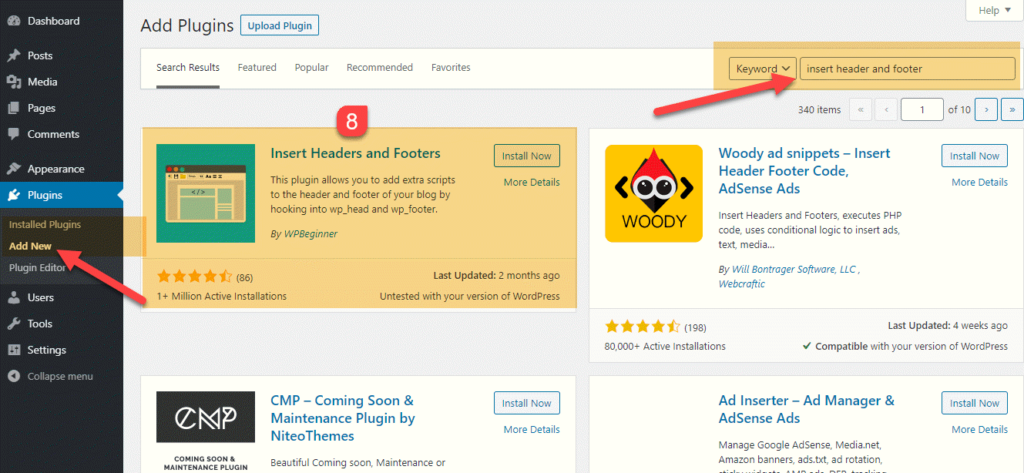Click the Comments bubble icon
This screenshot has width=1024, height=473.
[x=14, y=134]
